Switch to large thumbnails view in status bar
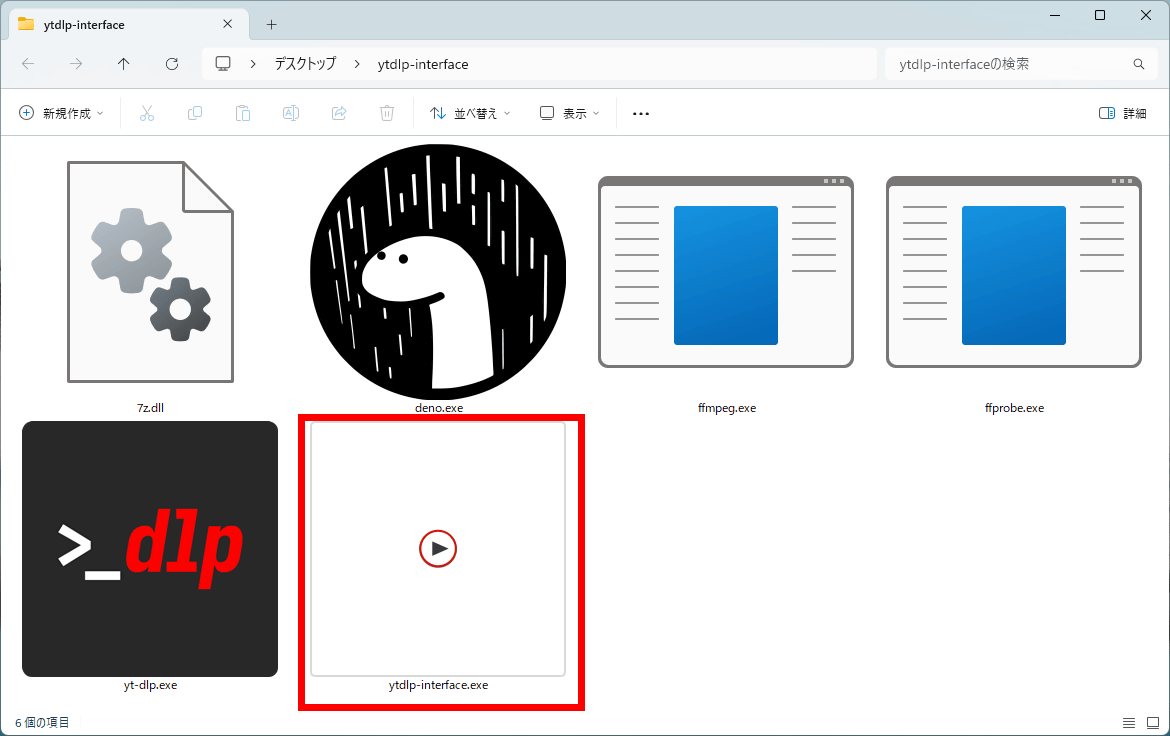 [1152, 722]
